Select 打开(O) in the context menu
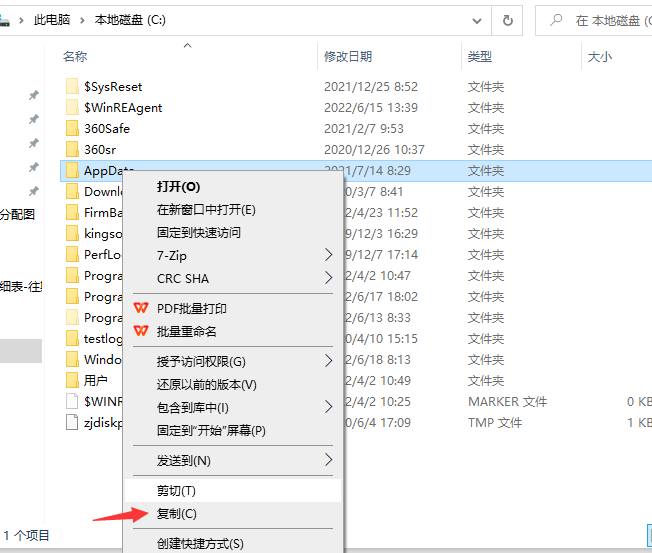 pyautogui.click(x=178, y=187)
